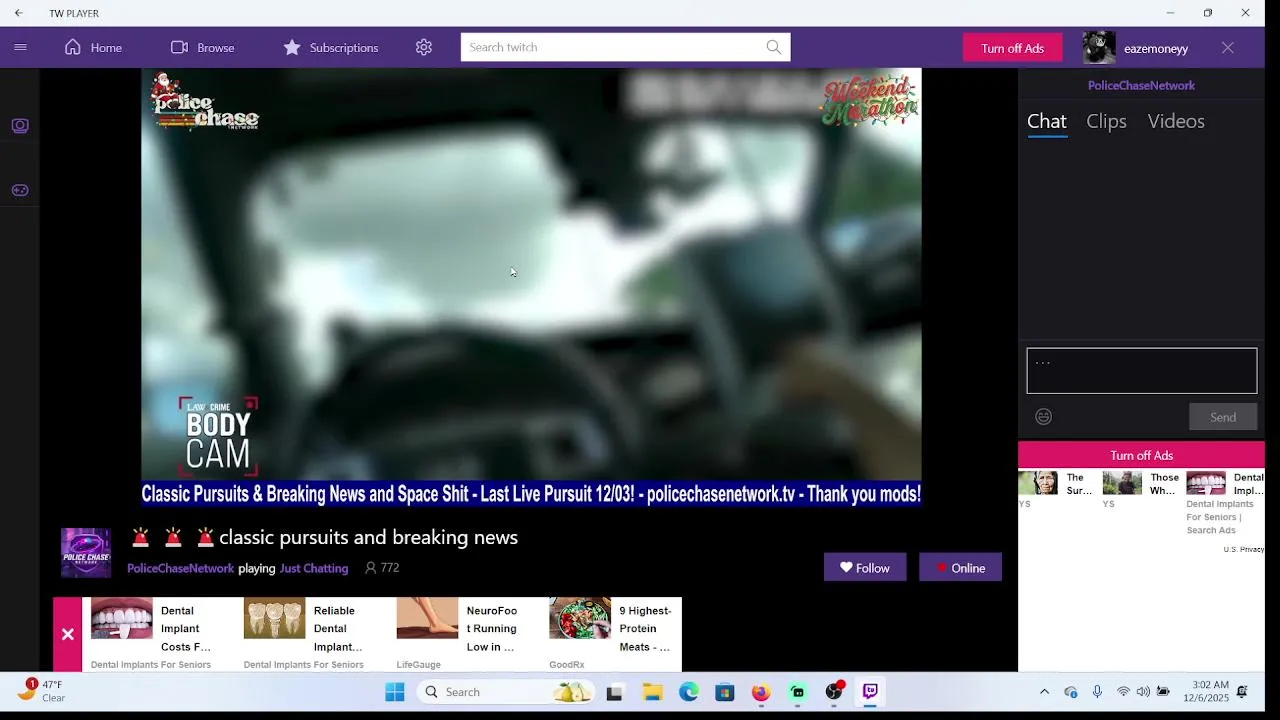Open the black Task View icon in taskbar
The height and width of the screenshot is (720, 1280).
click(615, 692)
